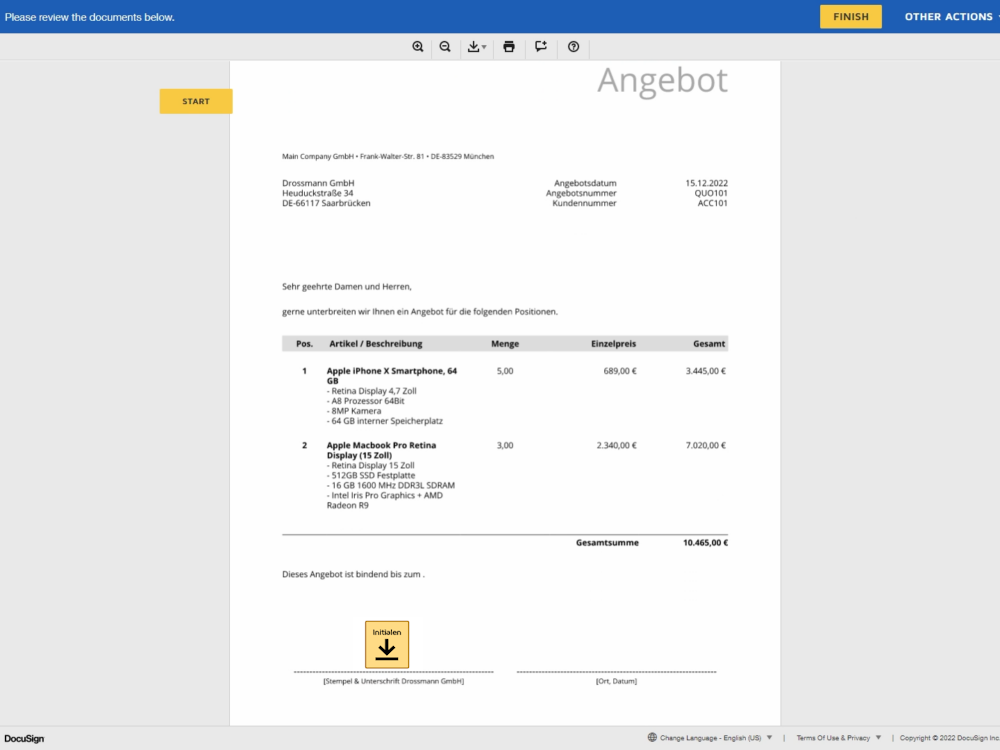Viewport: 1000px width, 750px height.
Task: Click the Gesamtsumme label
Action: (x=607, y=543)
